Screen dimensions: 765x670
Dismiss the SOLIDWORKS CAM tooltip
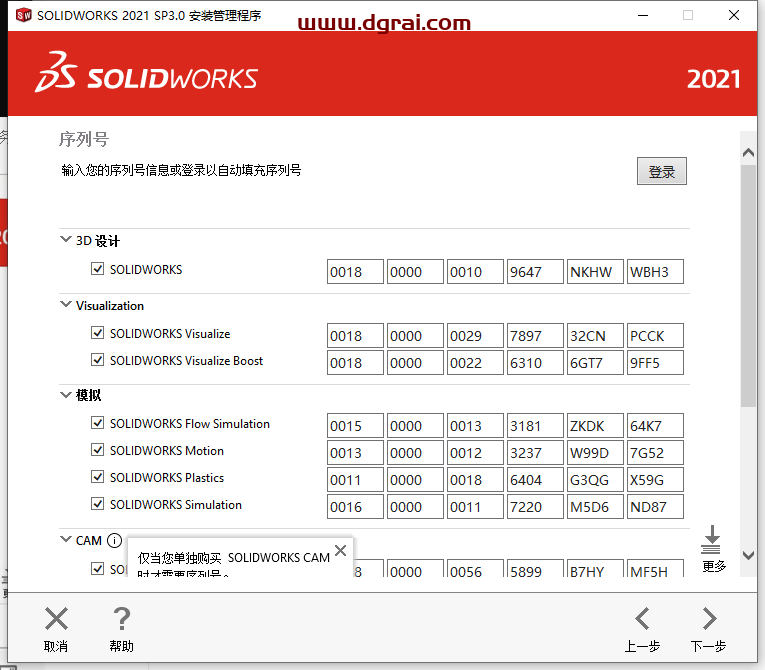click(341, 550)
